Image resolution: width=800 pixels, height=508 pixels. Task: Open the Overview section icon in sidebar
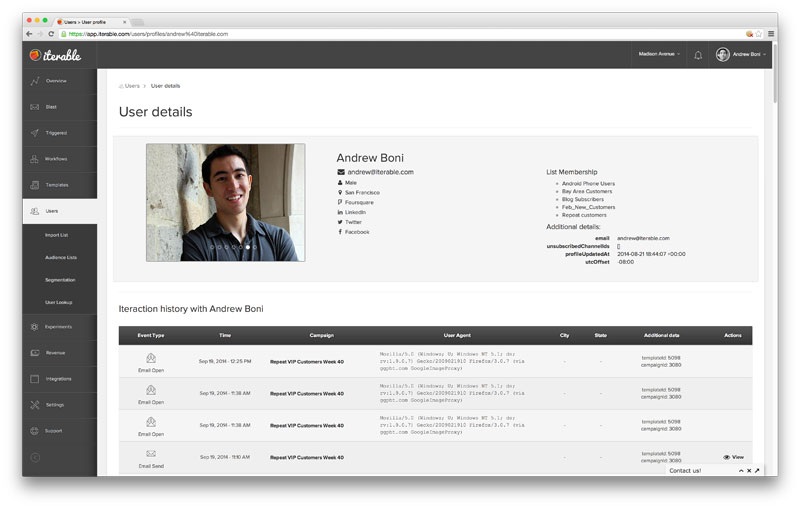pos(35,81)
